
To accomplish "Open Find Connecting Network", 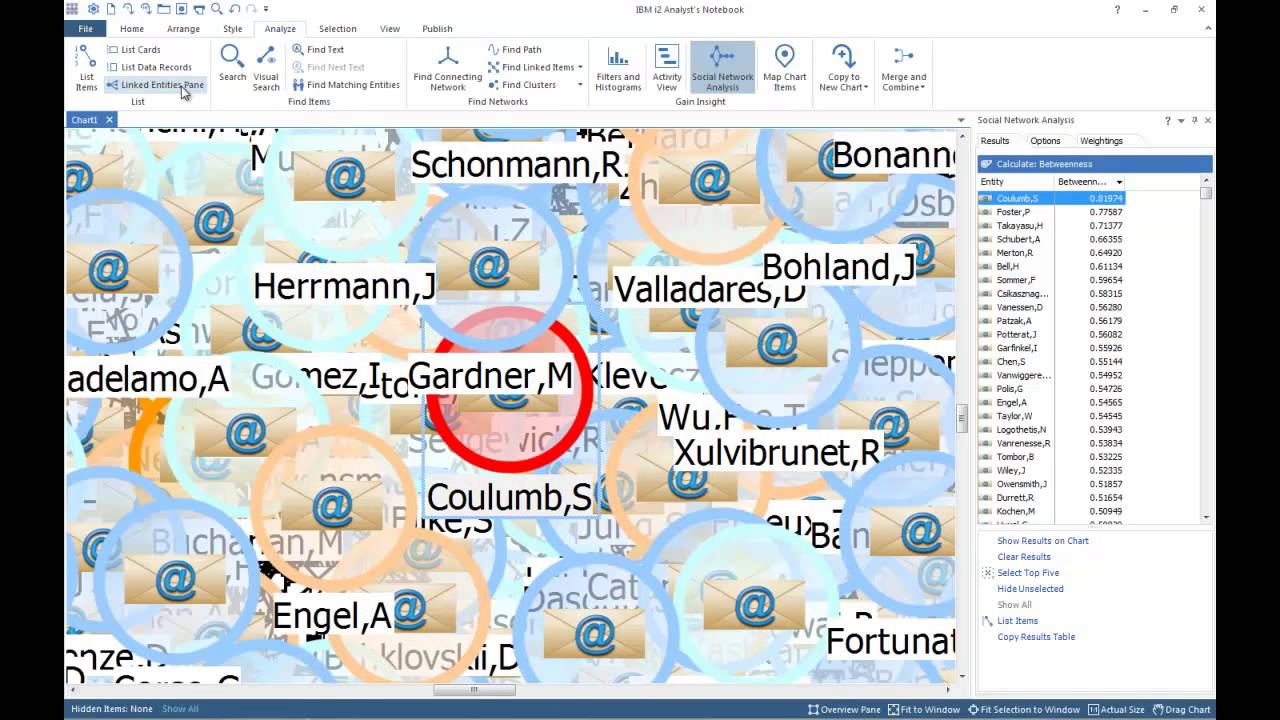I will click(447, 67).
